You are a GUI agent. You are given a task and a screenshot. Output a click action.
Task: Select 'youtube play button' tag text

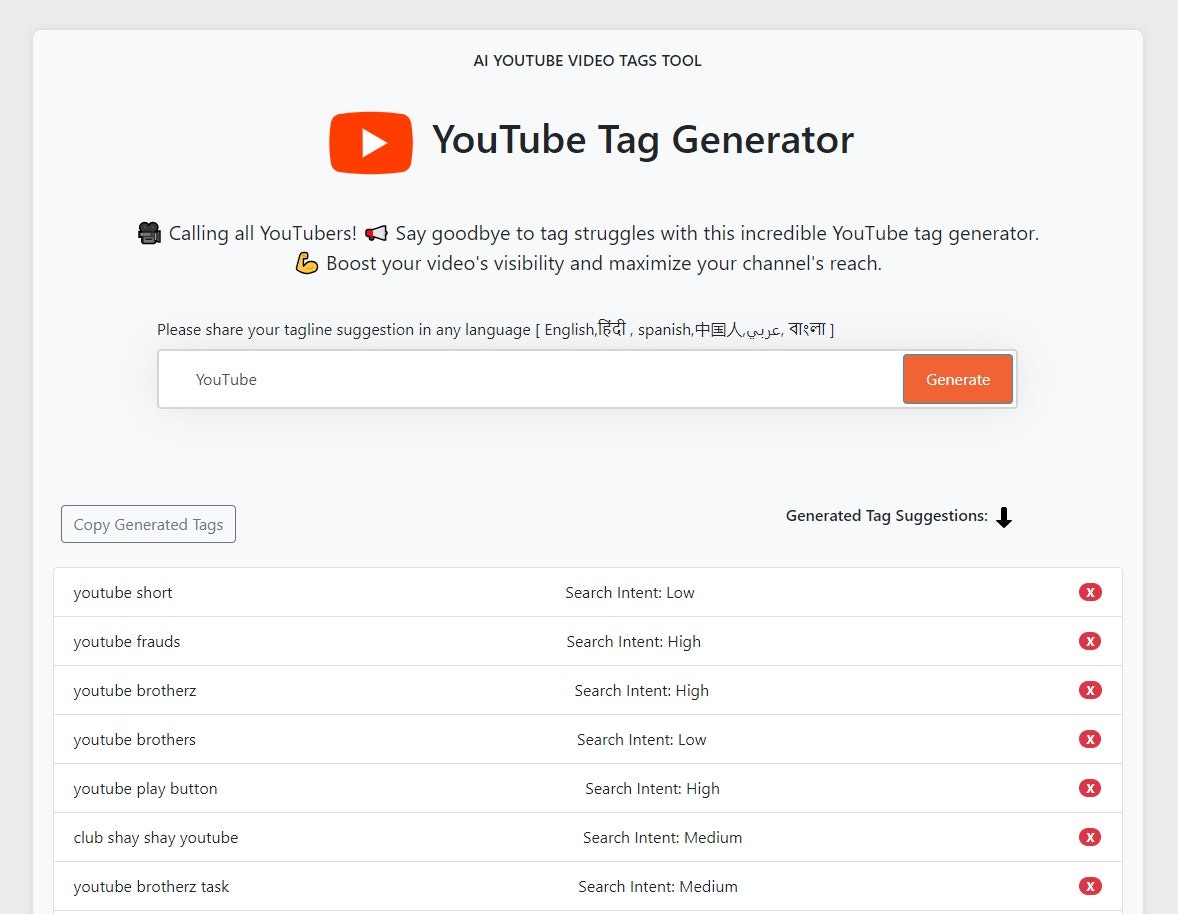point(145,789)
